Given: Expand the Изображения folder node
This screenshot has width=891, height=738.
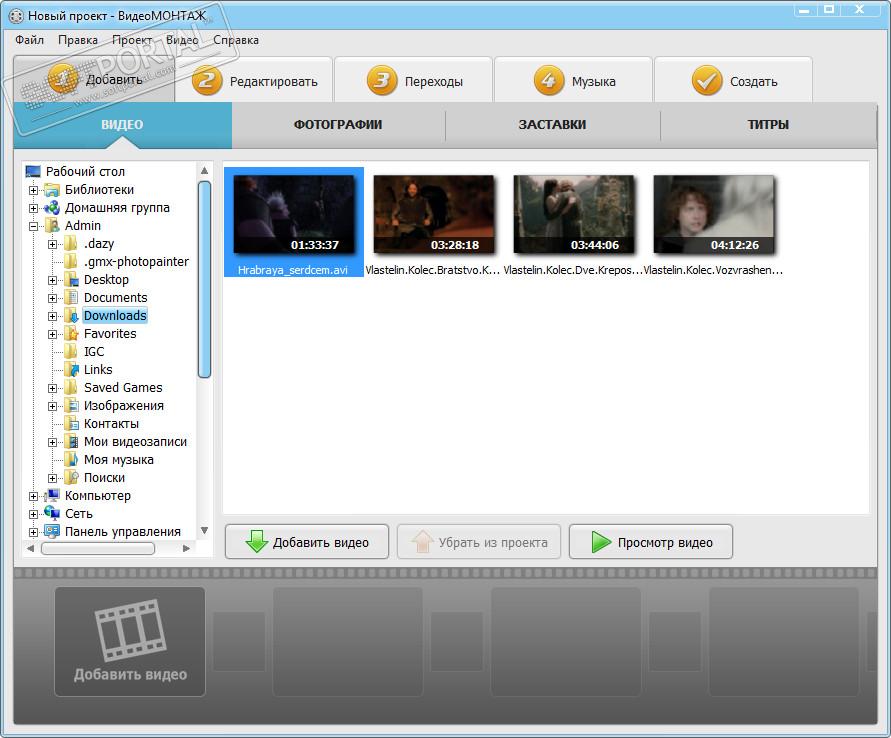Looking at the screenshot, I should [52, 406].
